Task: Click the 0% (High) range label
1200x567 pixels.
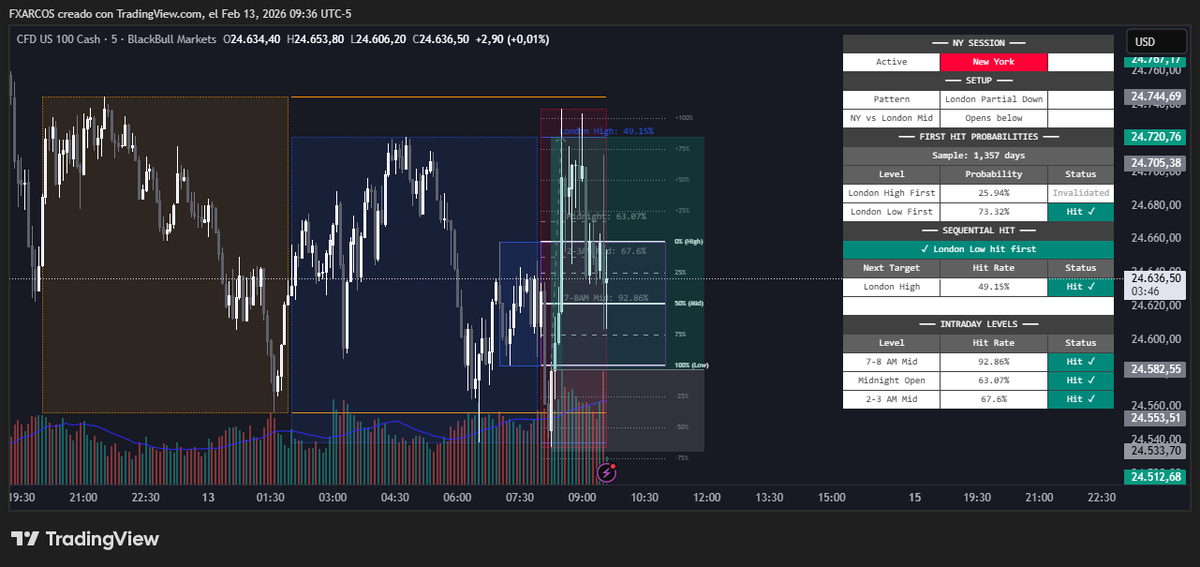Action: click(688, 242)
